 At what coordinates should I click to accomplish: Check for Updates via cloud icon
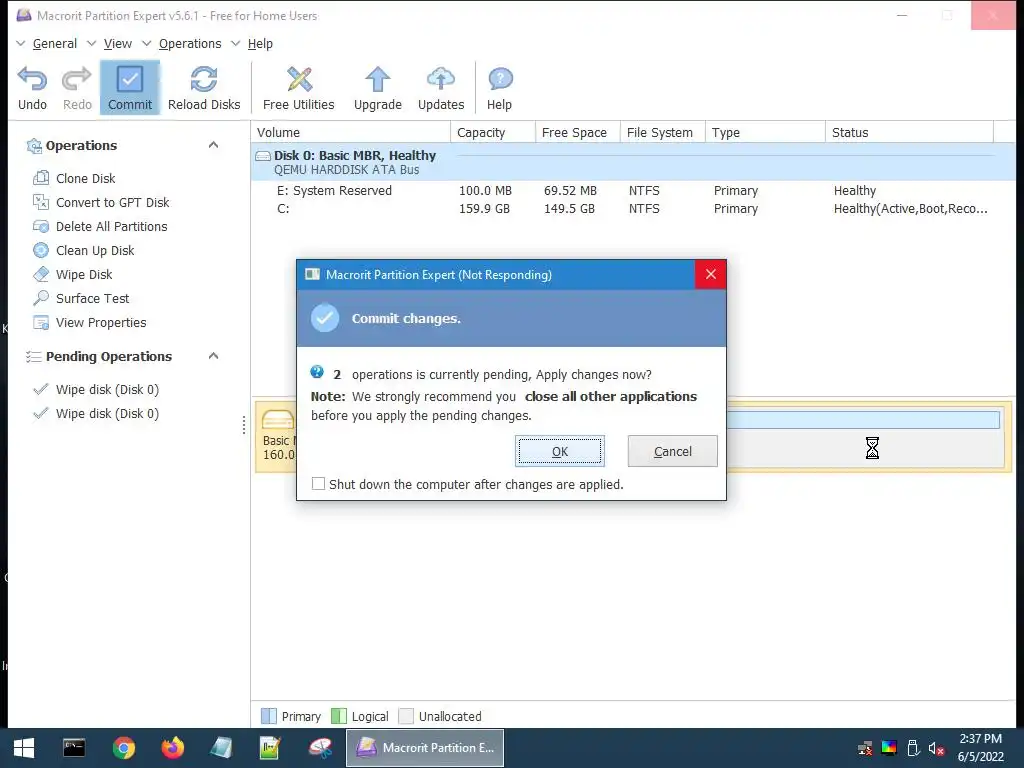tap(441, 79)
